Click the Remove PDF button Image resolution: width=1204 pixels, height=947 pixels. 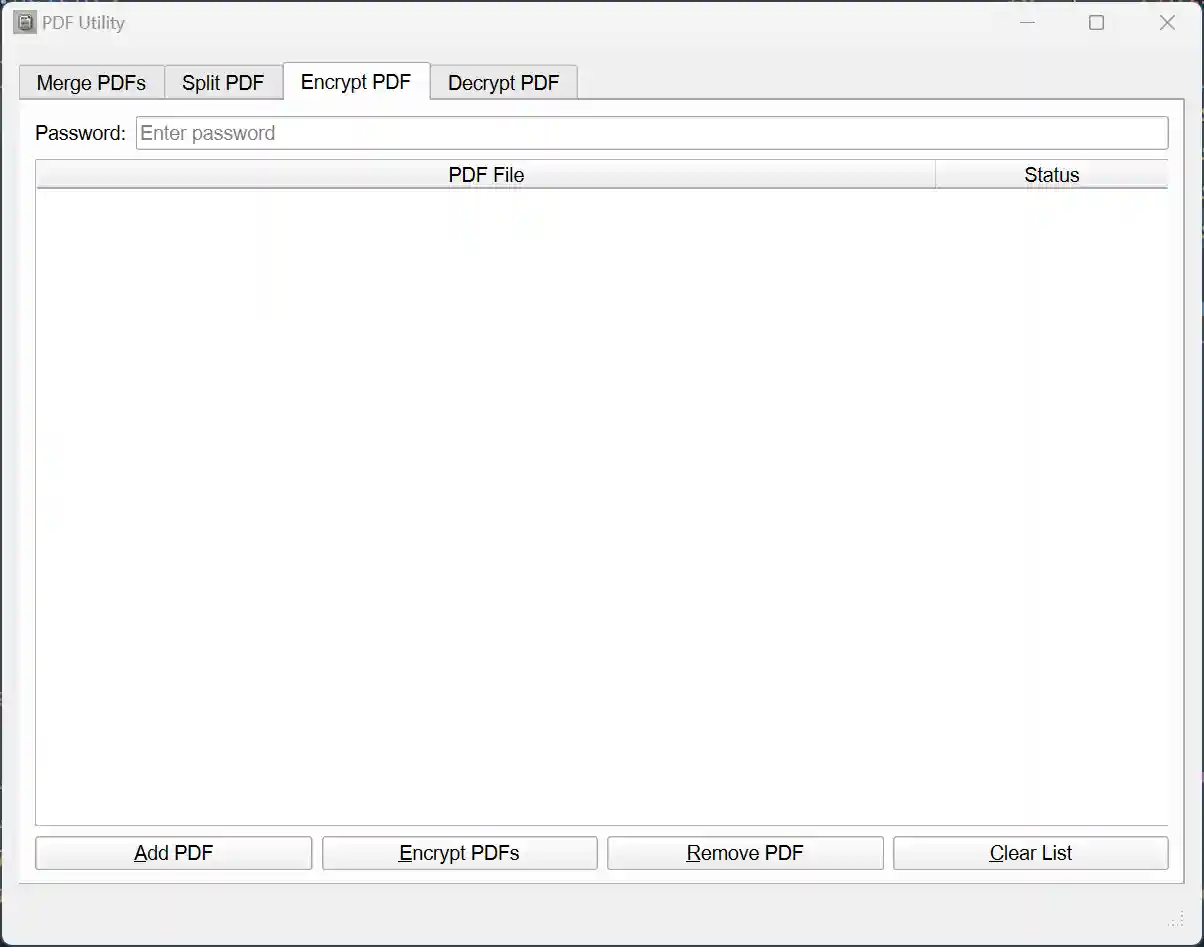[745, 853]
